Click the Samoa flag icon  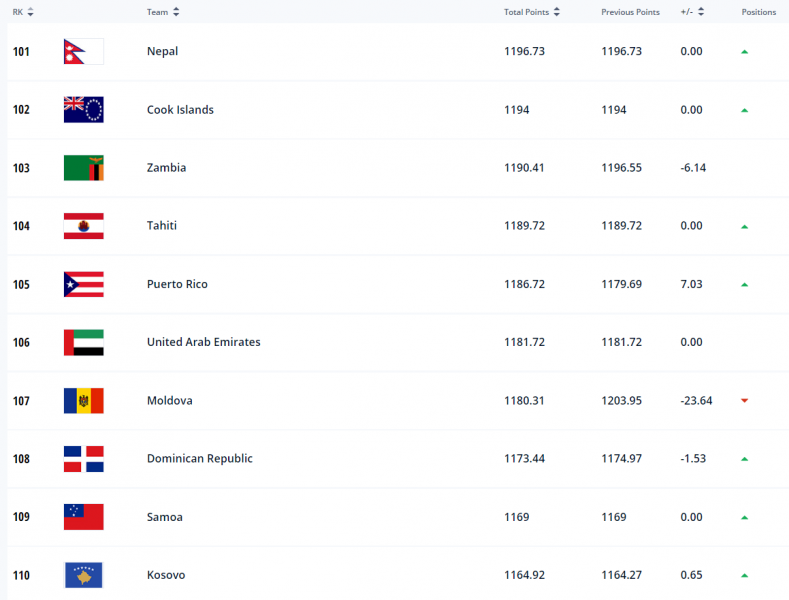coord(83,517)
